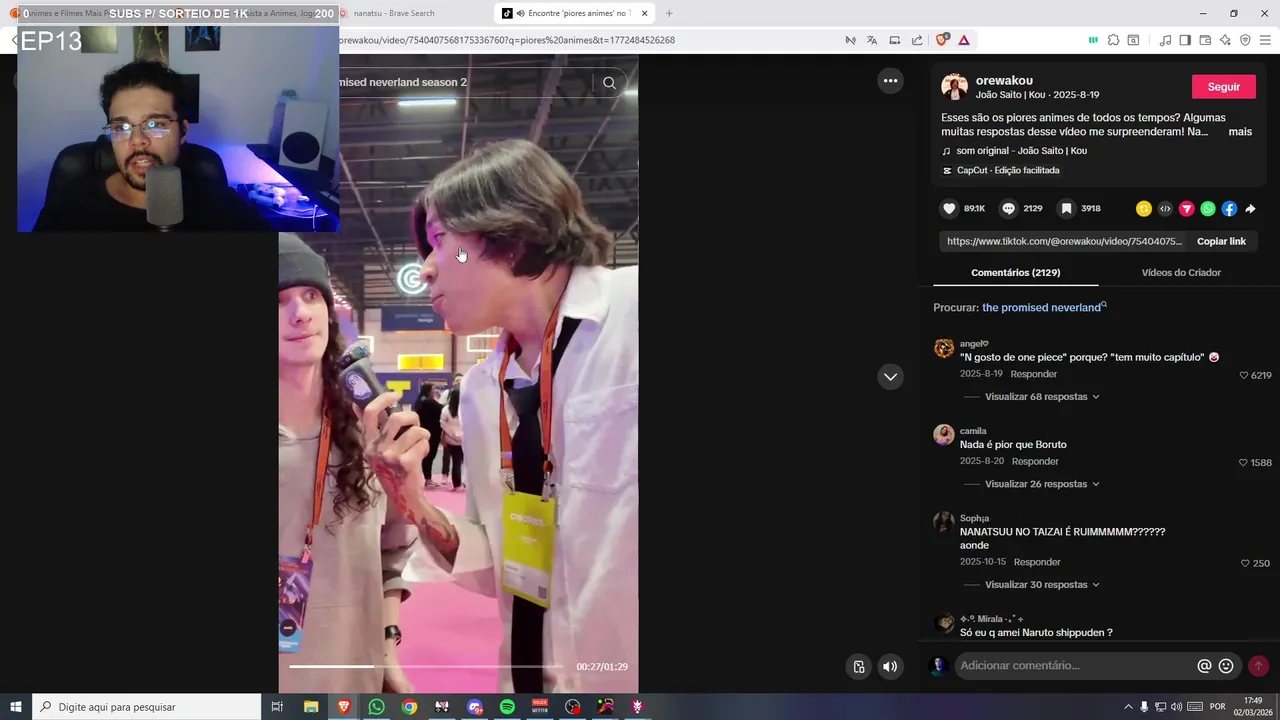The image size is (1280, 720).
Task: Expand 'Visualizar 26 respostas' replies
Action: (x=1042, y=484)
